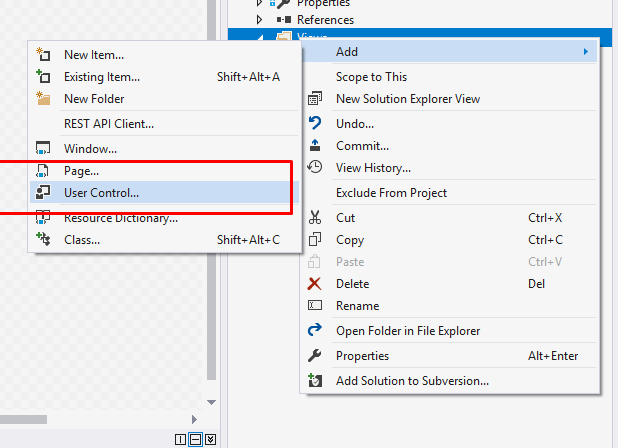Click the Resource Dictionary icon

(42, 217)
